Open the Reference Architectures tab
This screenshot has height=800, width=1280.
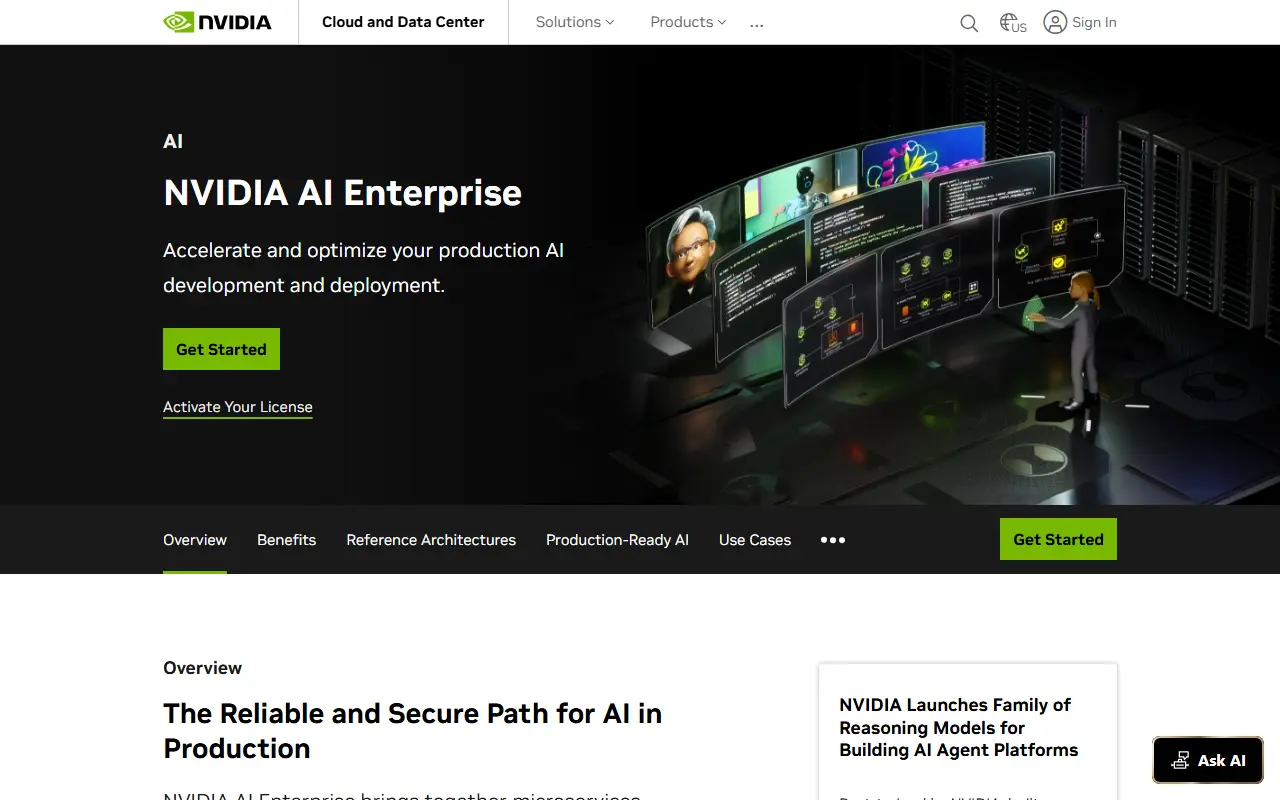431,540
